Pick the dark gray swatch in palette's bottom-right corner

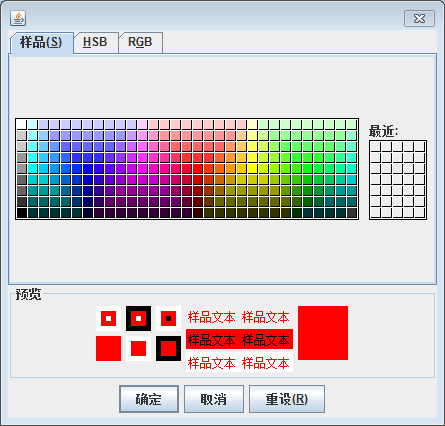(x=352, y=213)
